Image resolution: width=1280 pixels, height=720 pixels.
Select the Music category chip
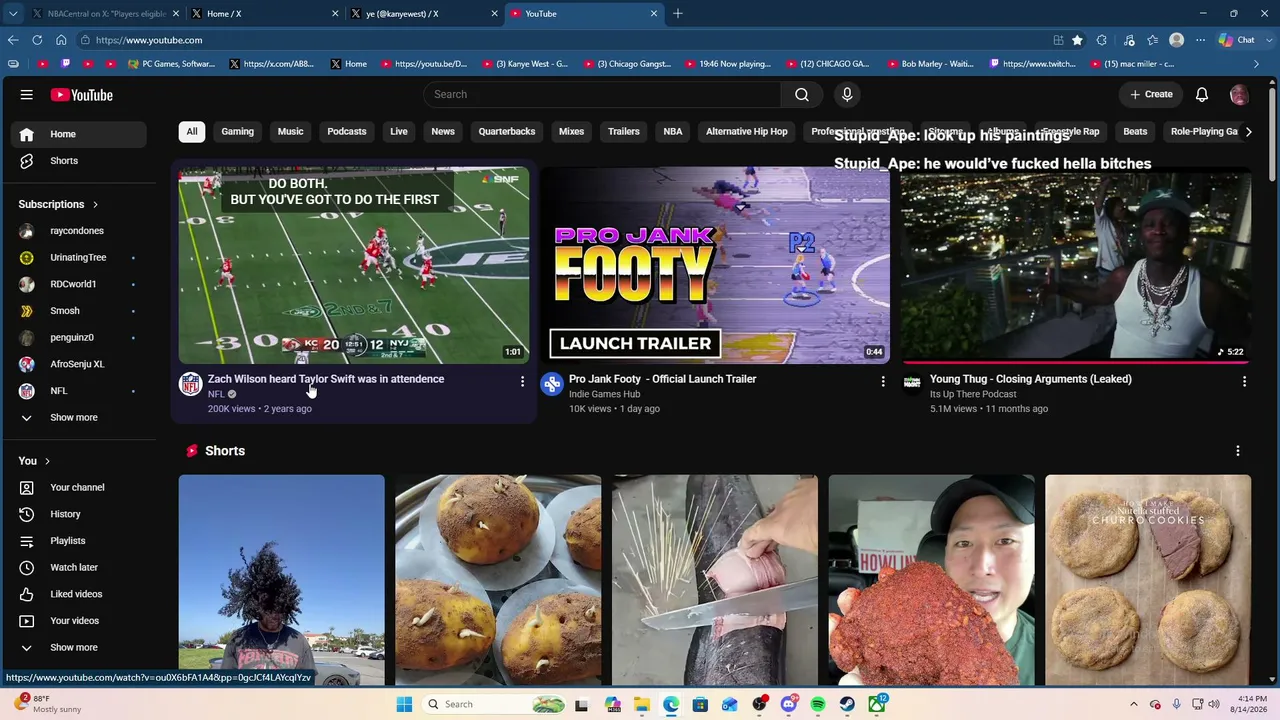290,131
